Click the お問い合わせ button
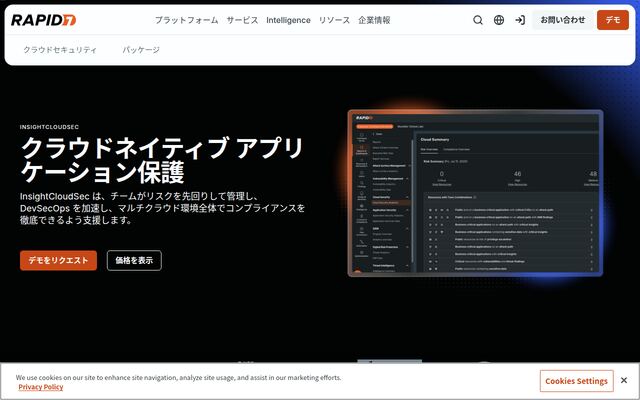 click(x=563, y=20)
